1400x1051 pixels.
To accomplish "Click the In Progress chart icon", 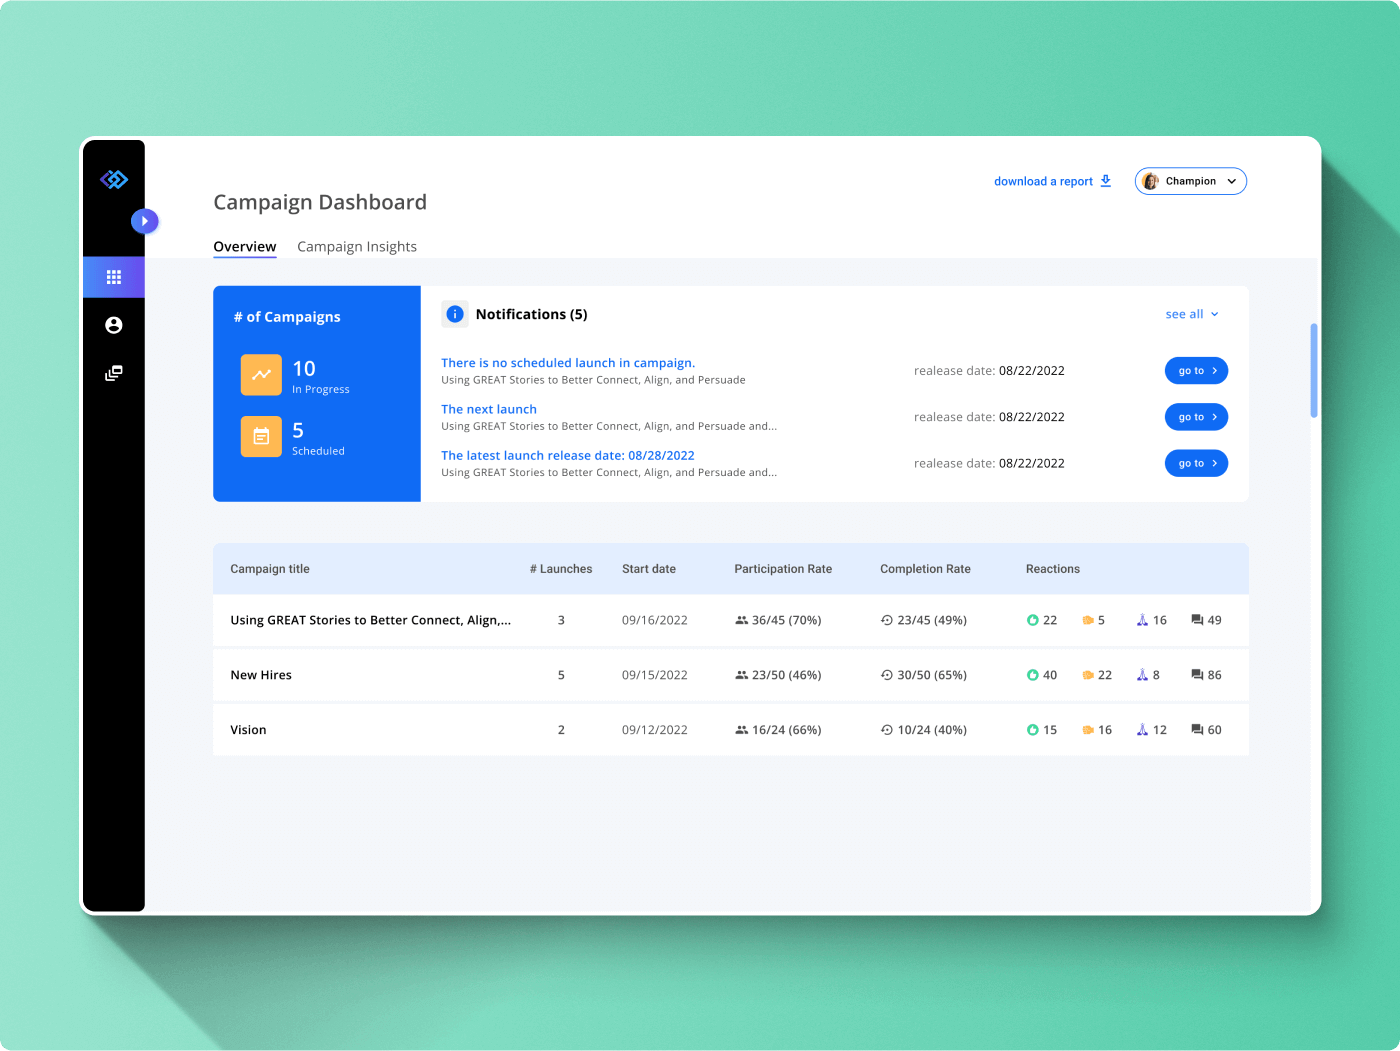I will 261,375.
